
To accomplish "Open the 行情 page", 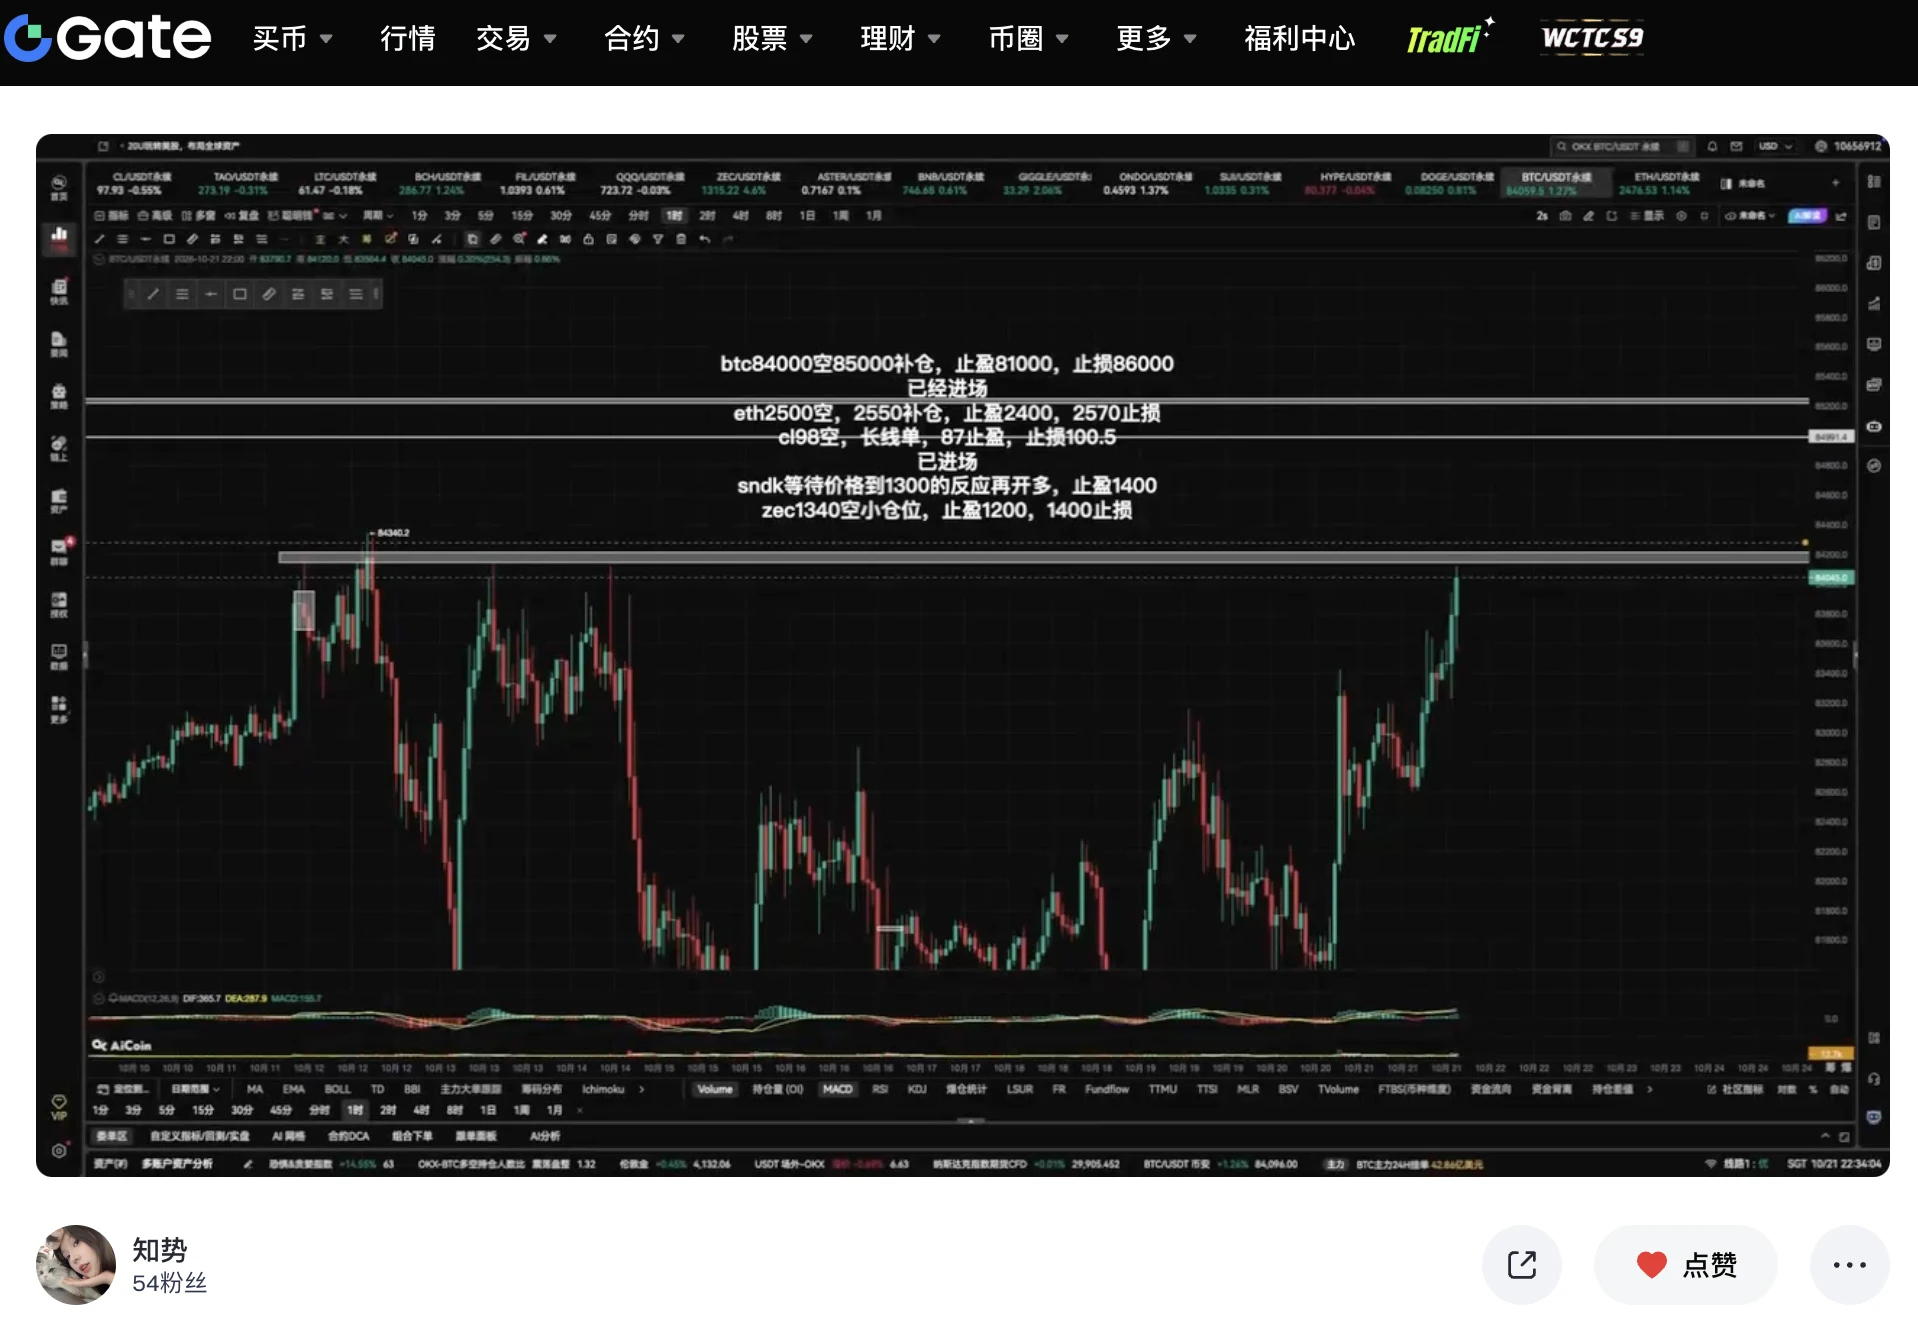I will (x=407, y=39).
